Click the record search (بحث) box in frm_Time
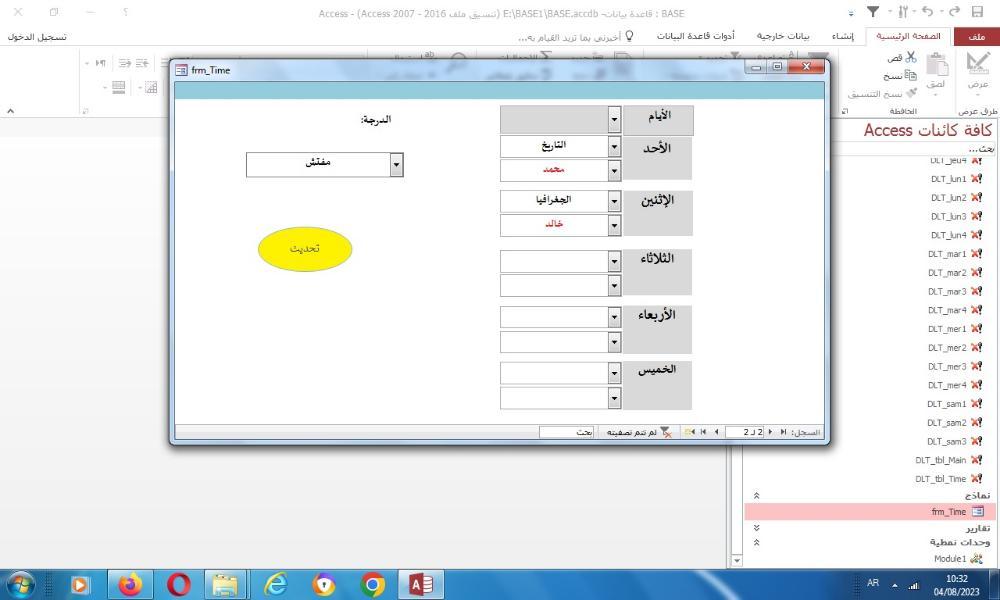The height and width of the screenshot is (600, 1000). point(566,432)
